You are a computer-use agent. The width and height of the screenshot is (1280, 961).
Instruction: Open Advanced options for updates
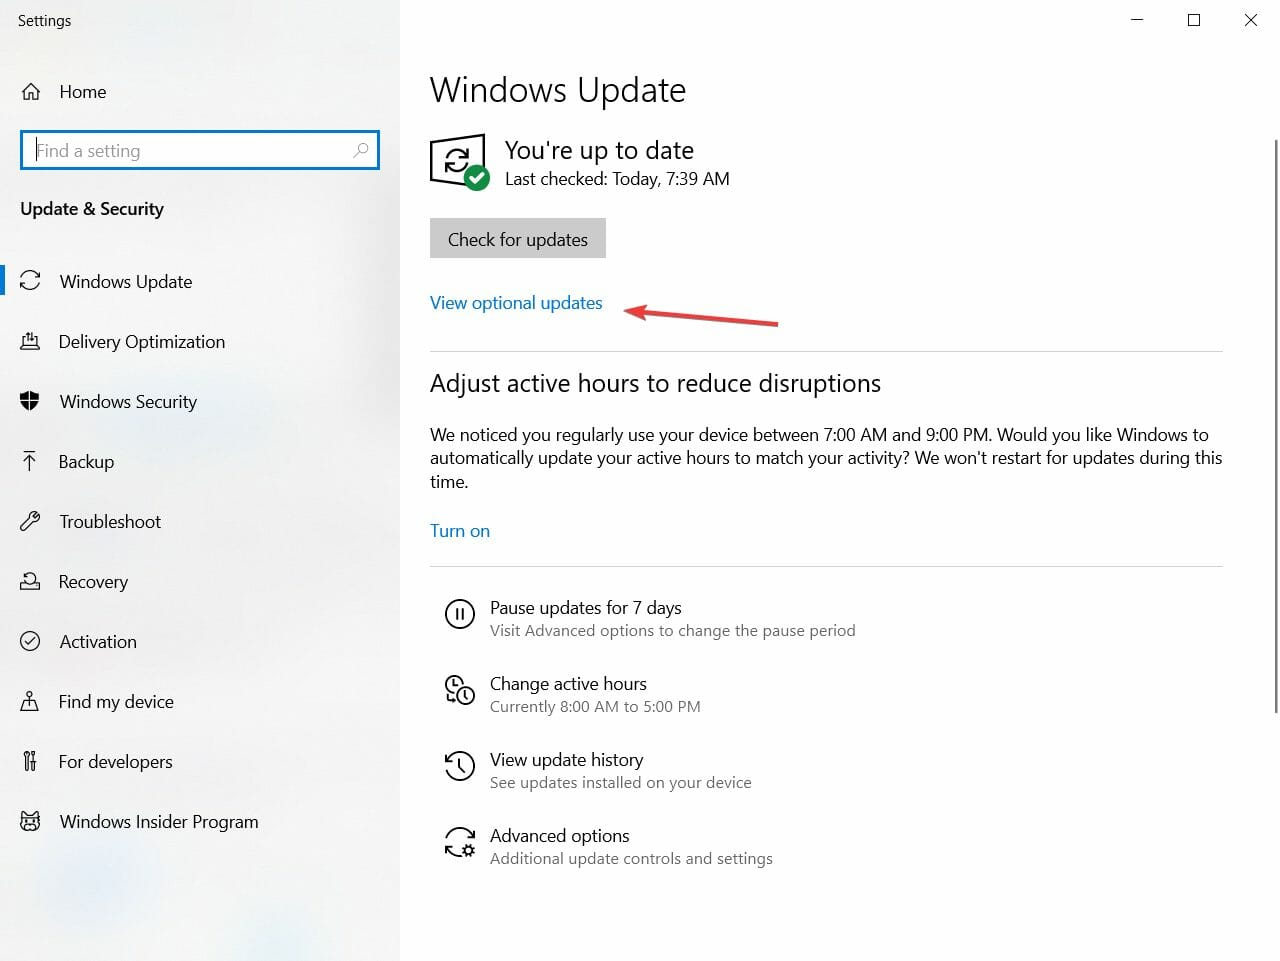tap(560, 835)
